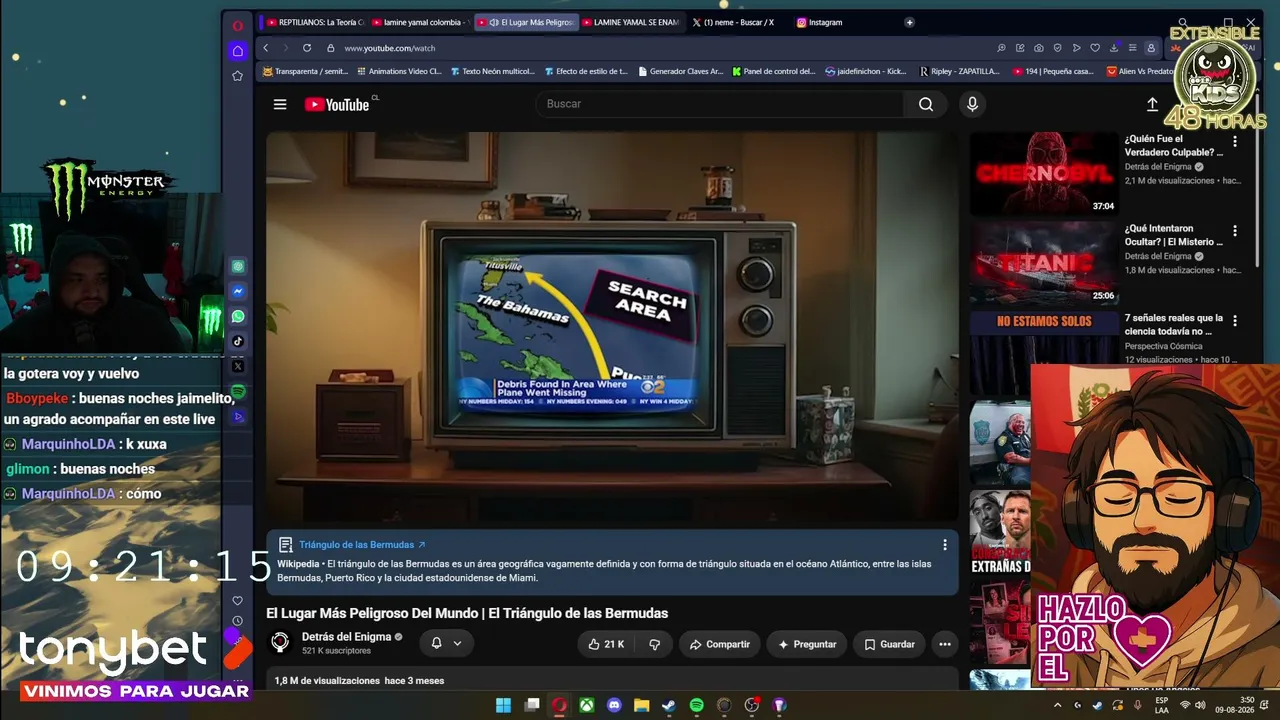Reload the page in the browser

(307, 48)
